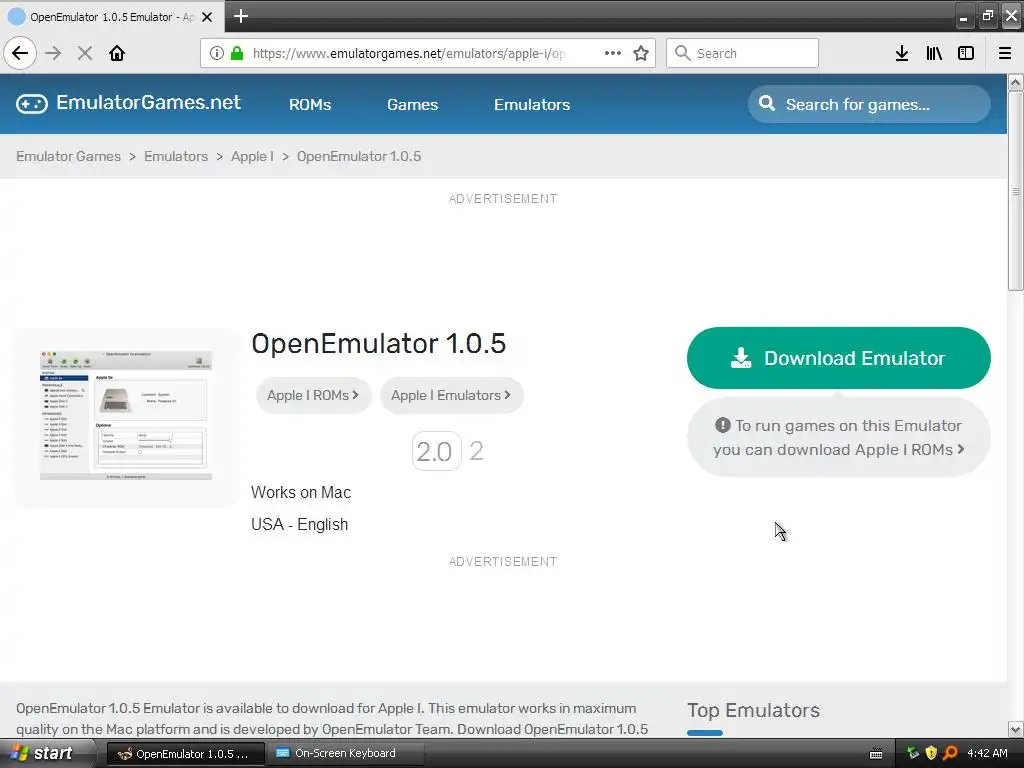Click the page scrollbar up arrow
1024x768 pixels.
tap(1015, 82)
